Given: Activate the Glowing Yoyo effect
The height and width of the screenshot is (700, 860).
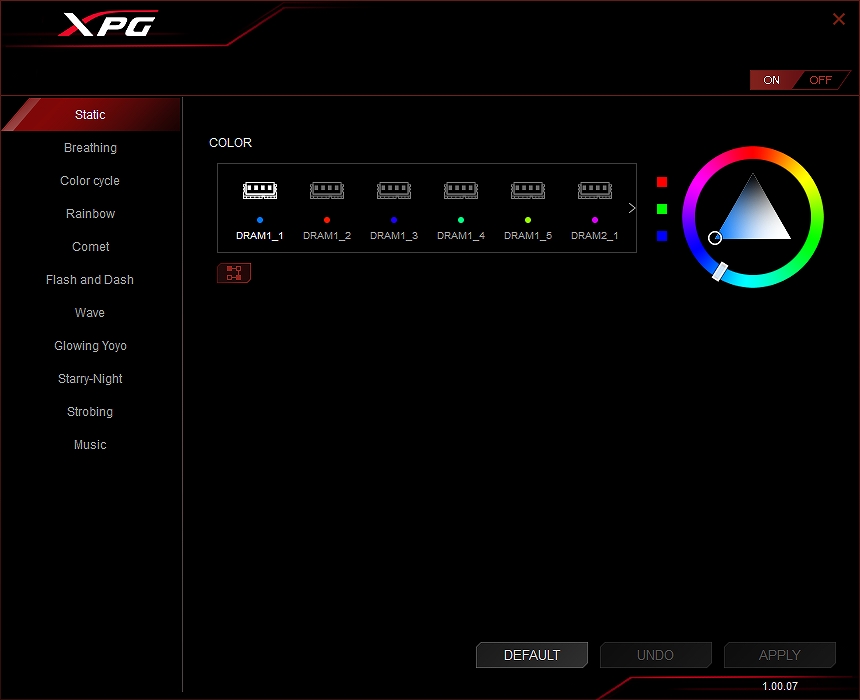Looking at the screenshot, I should click(90, 346).
